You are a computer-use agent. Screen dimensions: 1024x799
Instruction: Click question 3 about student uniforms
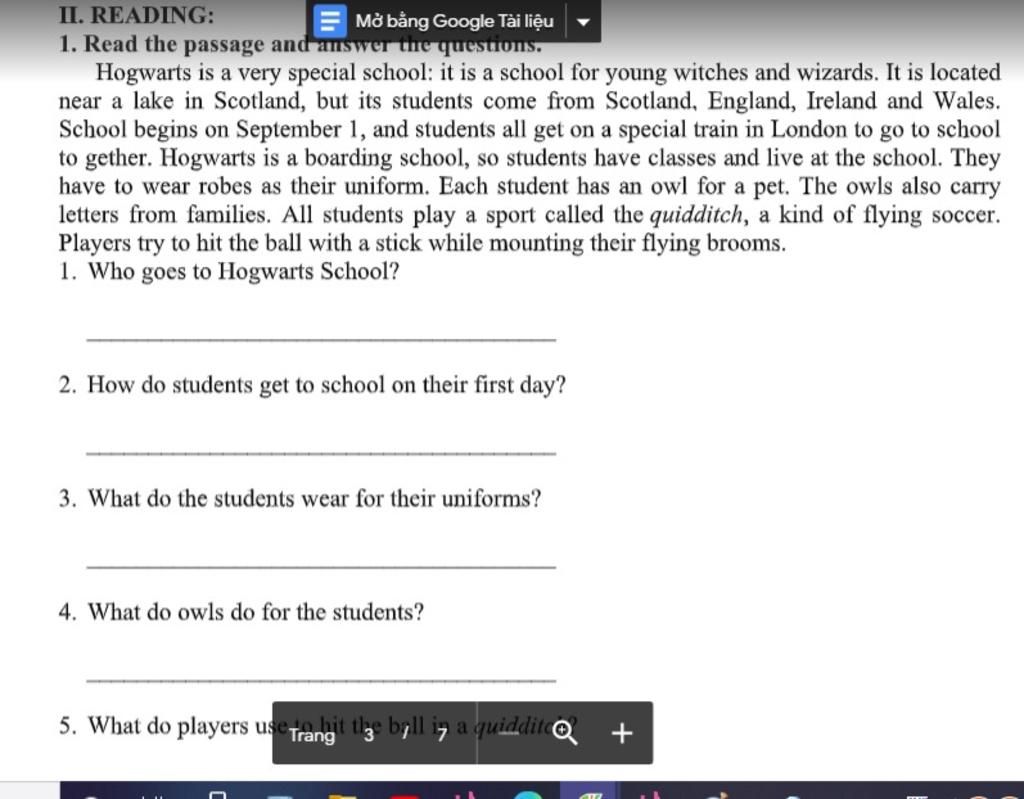click(300, 498)
